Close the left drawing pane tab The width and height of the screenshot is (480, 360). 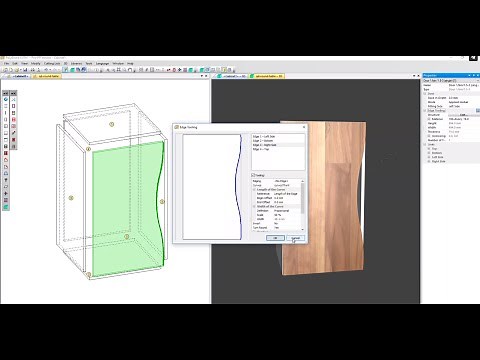[206, 76]
